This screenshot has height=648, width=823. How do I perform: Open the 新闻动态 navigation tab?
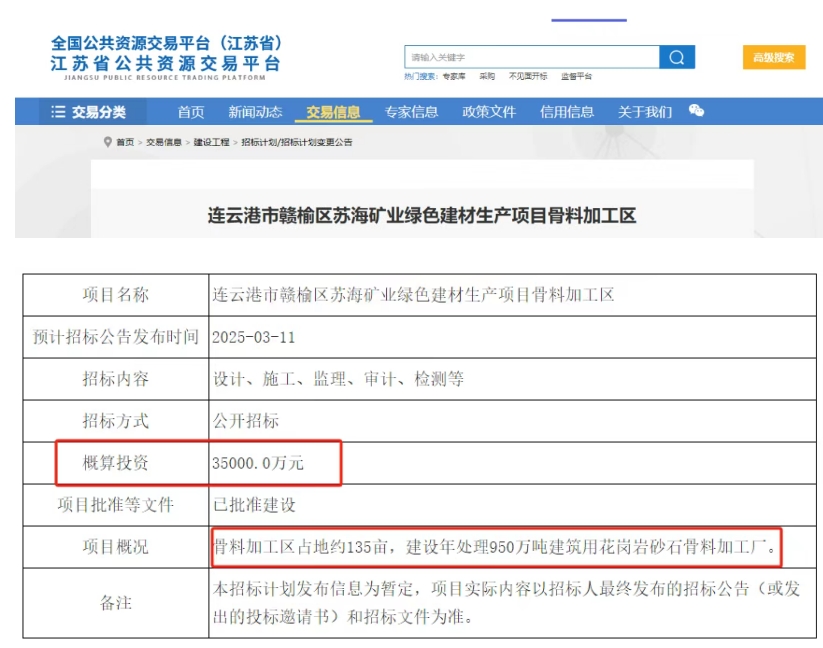point(255,112)
